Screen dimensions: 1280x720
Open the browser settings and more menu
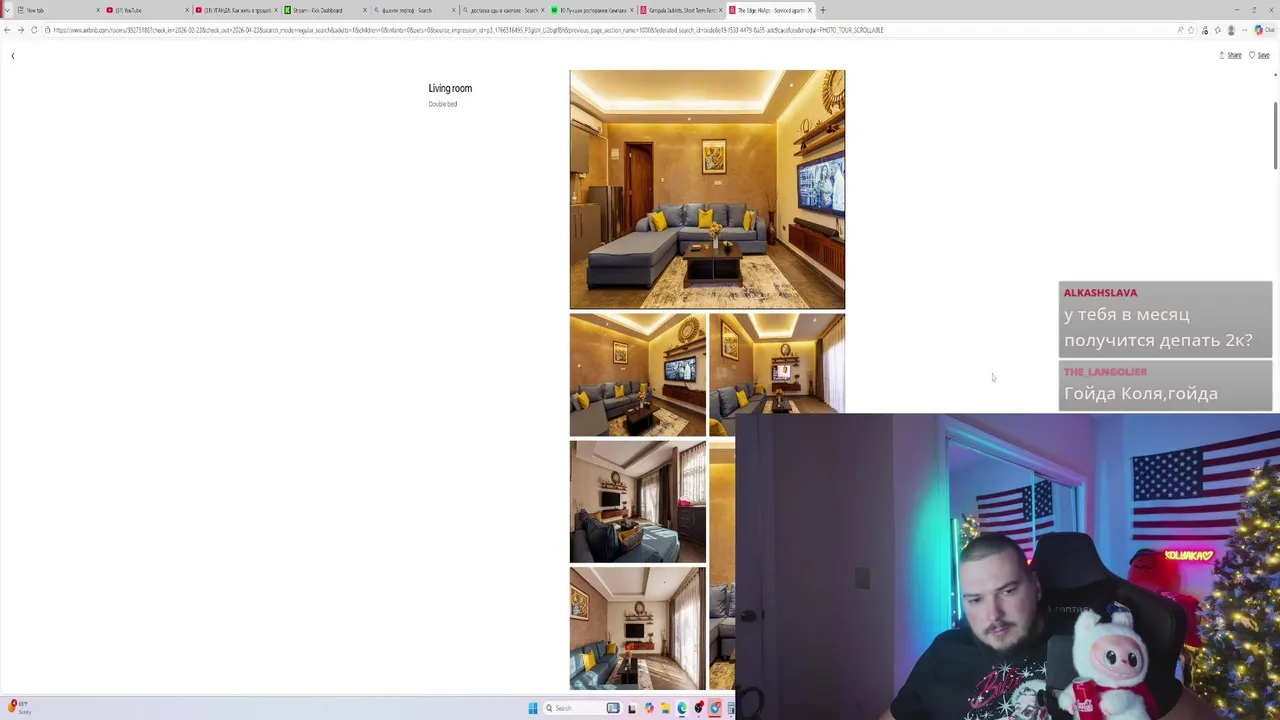tap(1244, 30)
